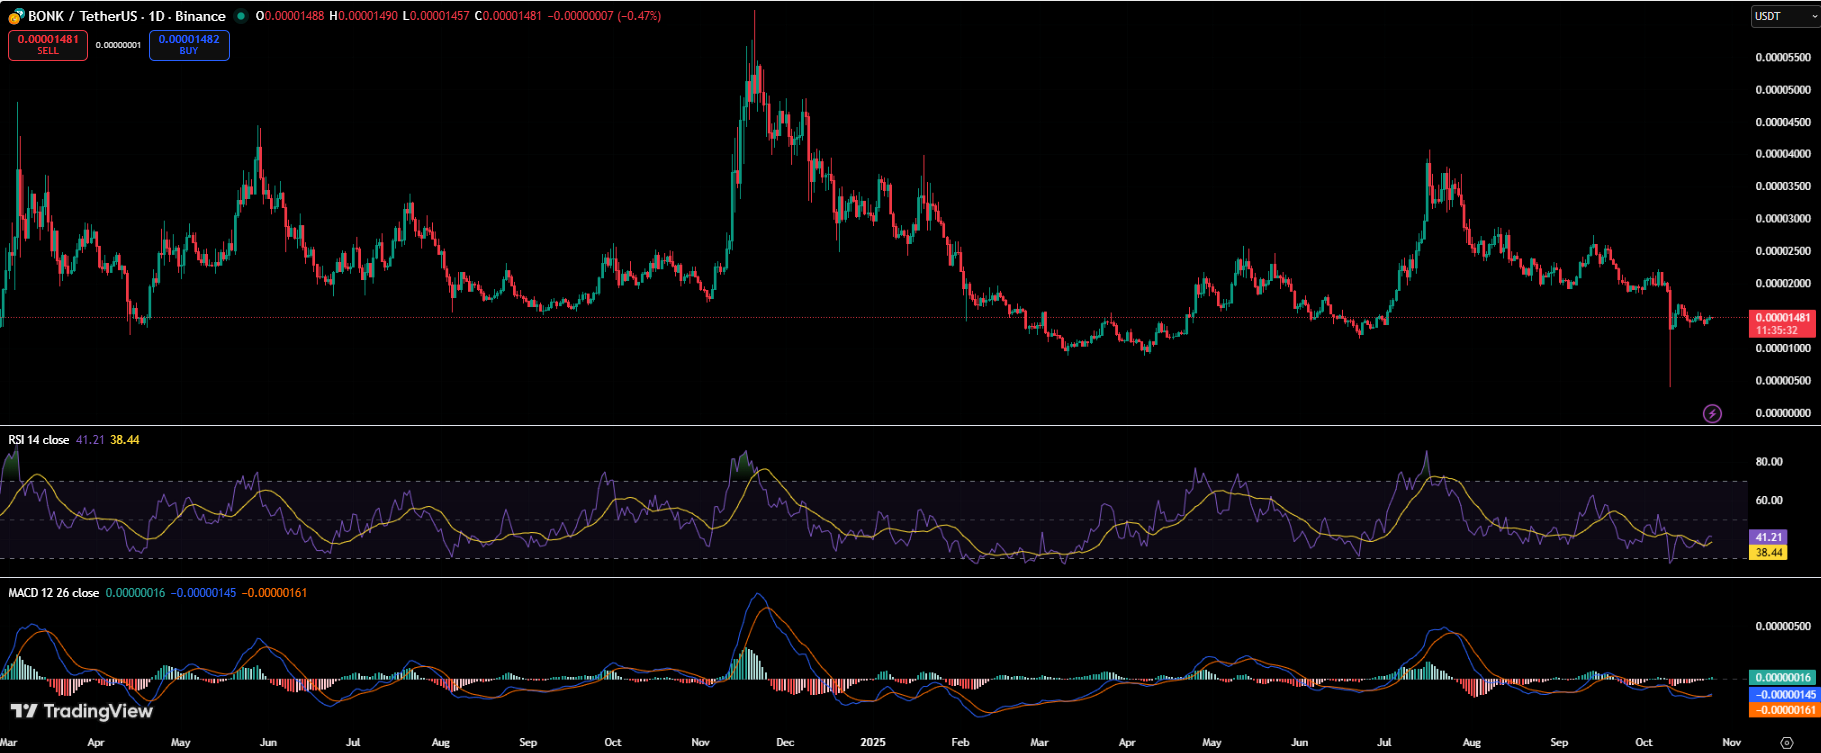The height and width of the screenshot is (753, 1821).
Task: Select the RSI 14 close indicator legend
Action: coord(39,440)
